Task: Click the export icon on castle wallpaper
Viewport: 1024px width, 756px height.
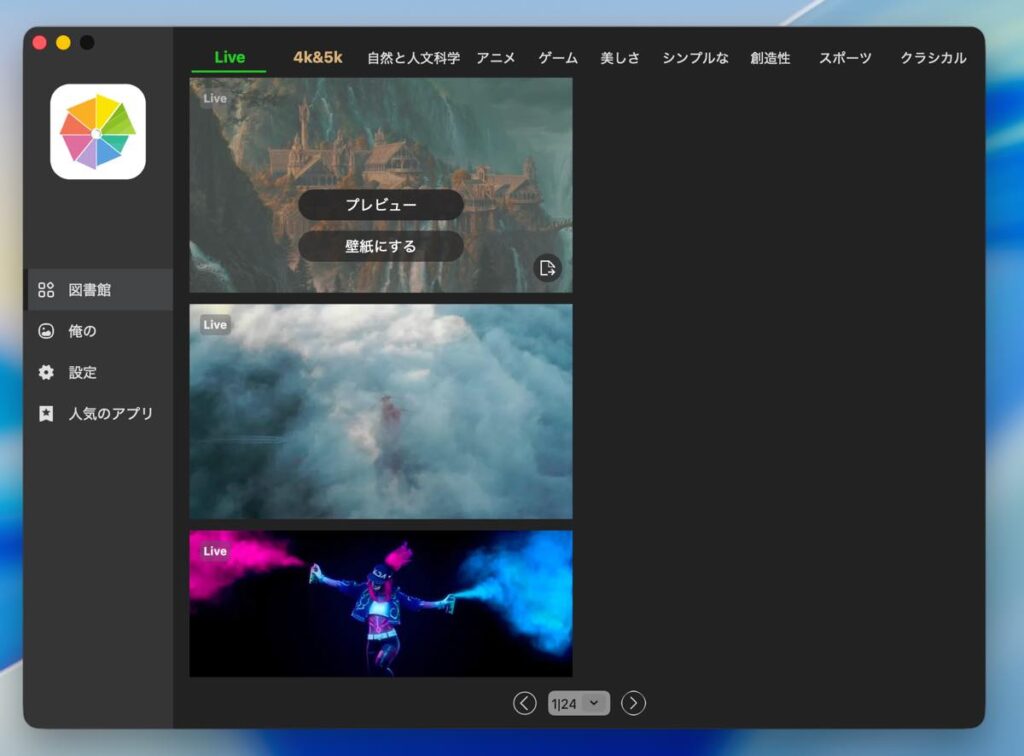Action: click(x=547, y=267)
